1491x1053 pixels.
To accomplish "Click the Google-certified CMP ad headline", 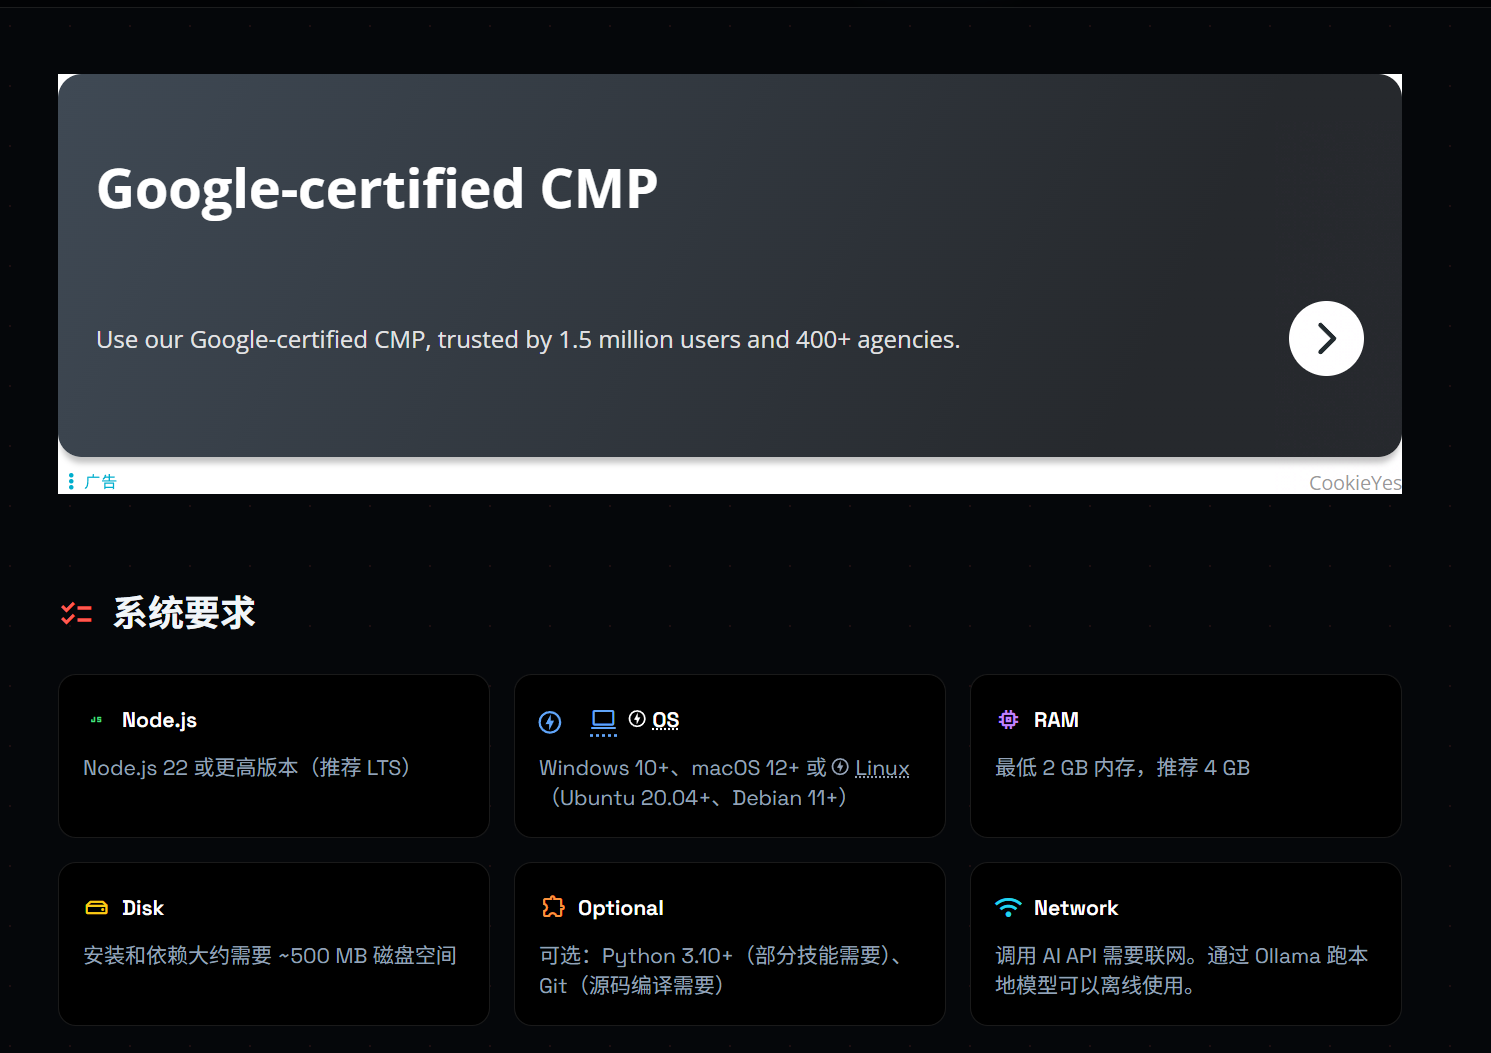I will click(377, 188).
